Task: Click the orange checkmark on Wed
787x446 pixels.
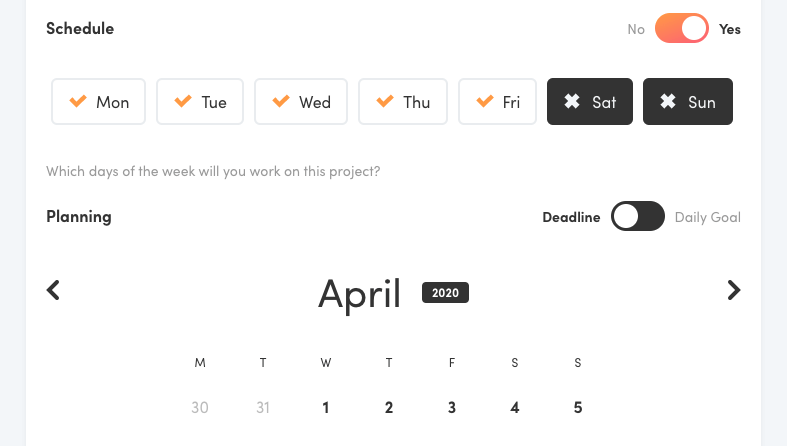Action: 281,101
